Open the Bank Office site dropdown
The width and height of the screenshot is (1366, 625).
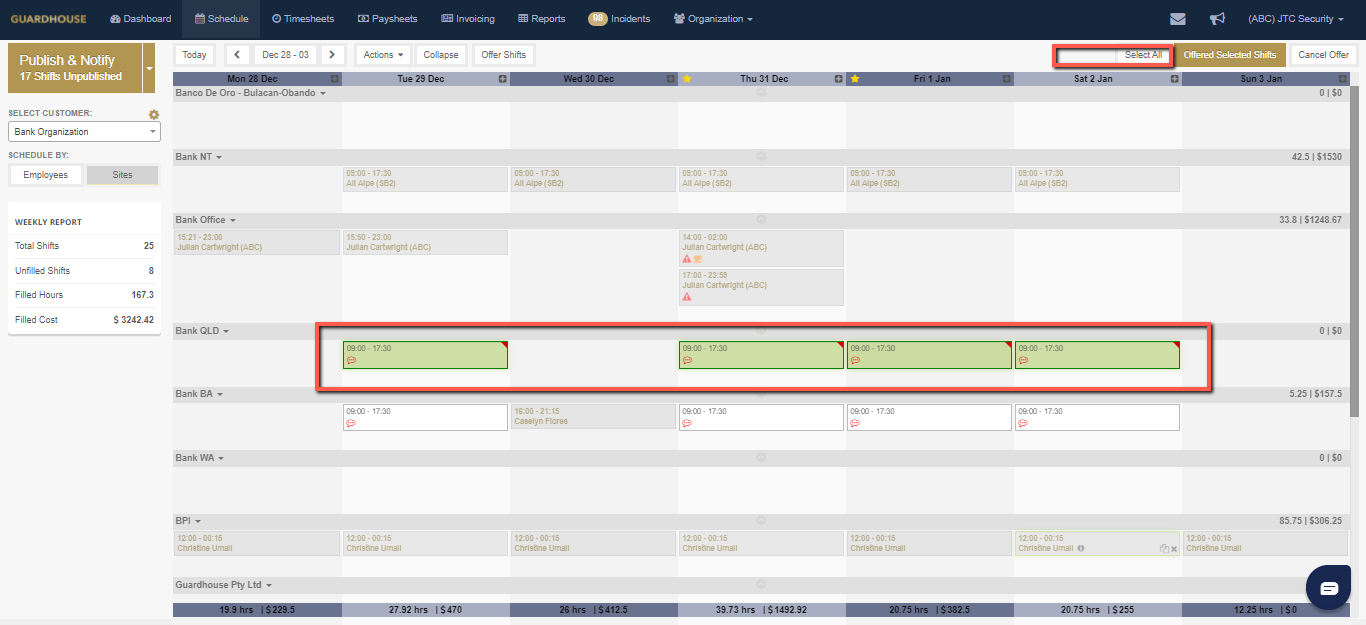(233, 220)
